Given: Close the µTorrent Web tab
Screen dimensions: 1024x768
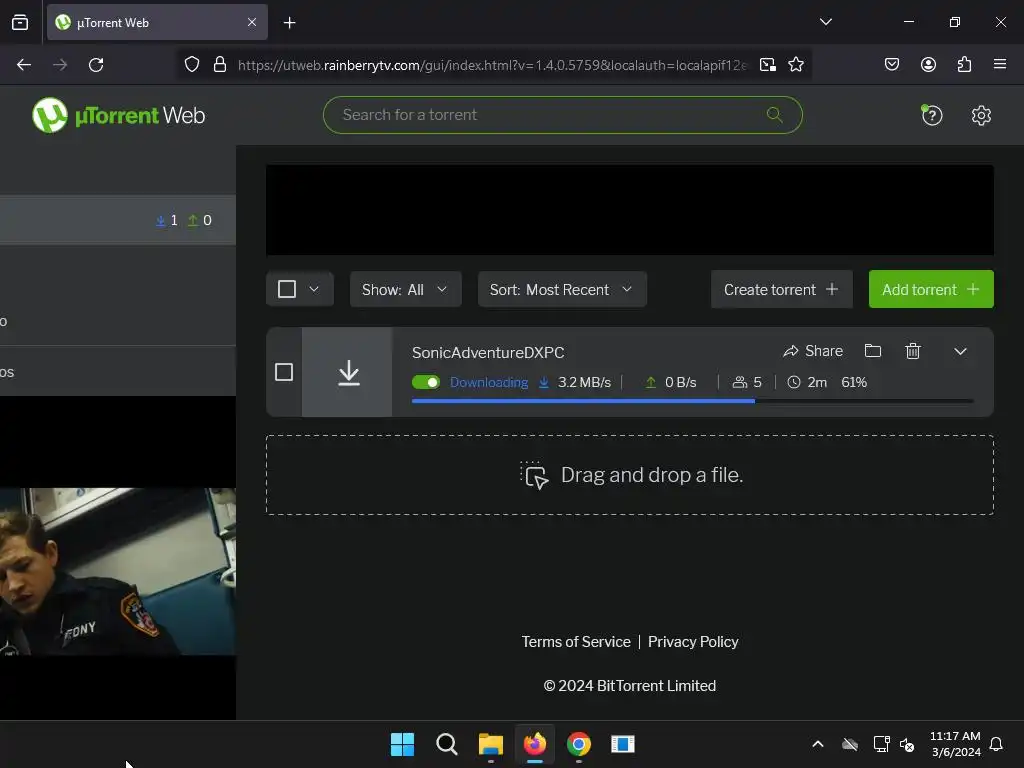Looking at the screenshot, I should click(x=252, y=22).
